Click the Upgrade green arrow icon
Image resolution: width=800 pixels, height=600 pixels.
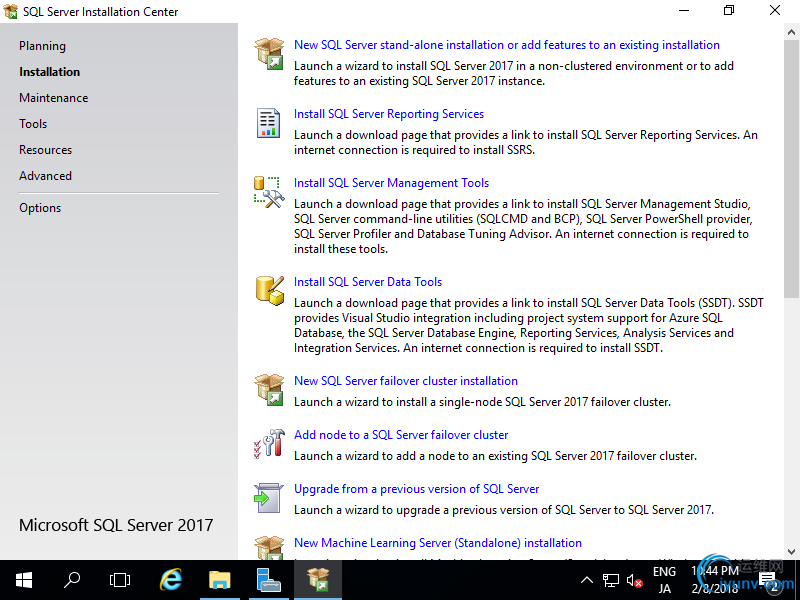click(268, 498)
